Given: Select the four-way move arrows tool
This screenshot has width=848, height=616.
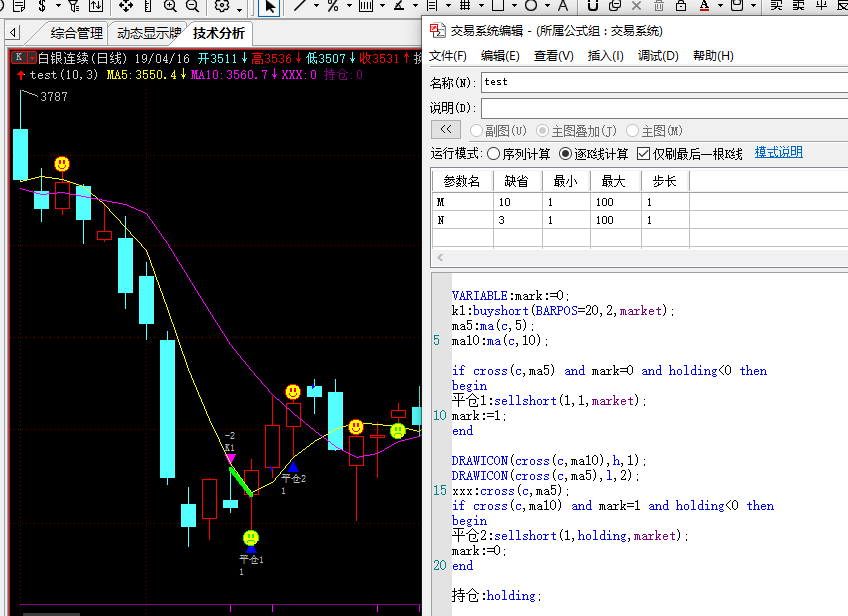Looking at the screenshot, I should (126, 6).
